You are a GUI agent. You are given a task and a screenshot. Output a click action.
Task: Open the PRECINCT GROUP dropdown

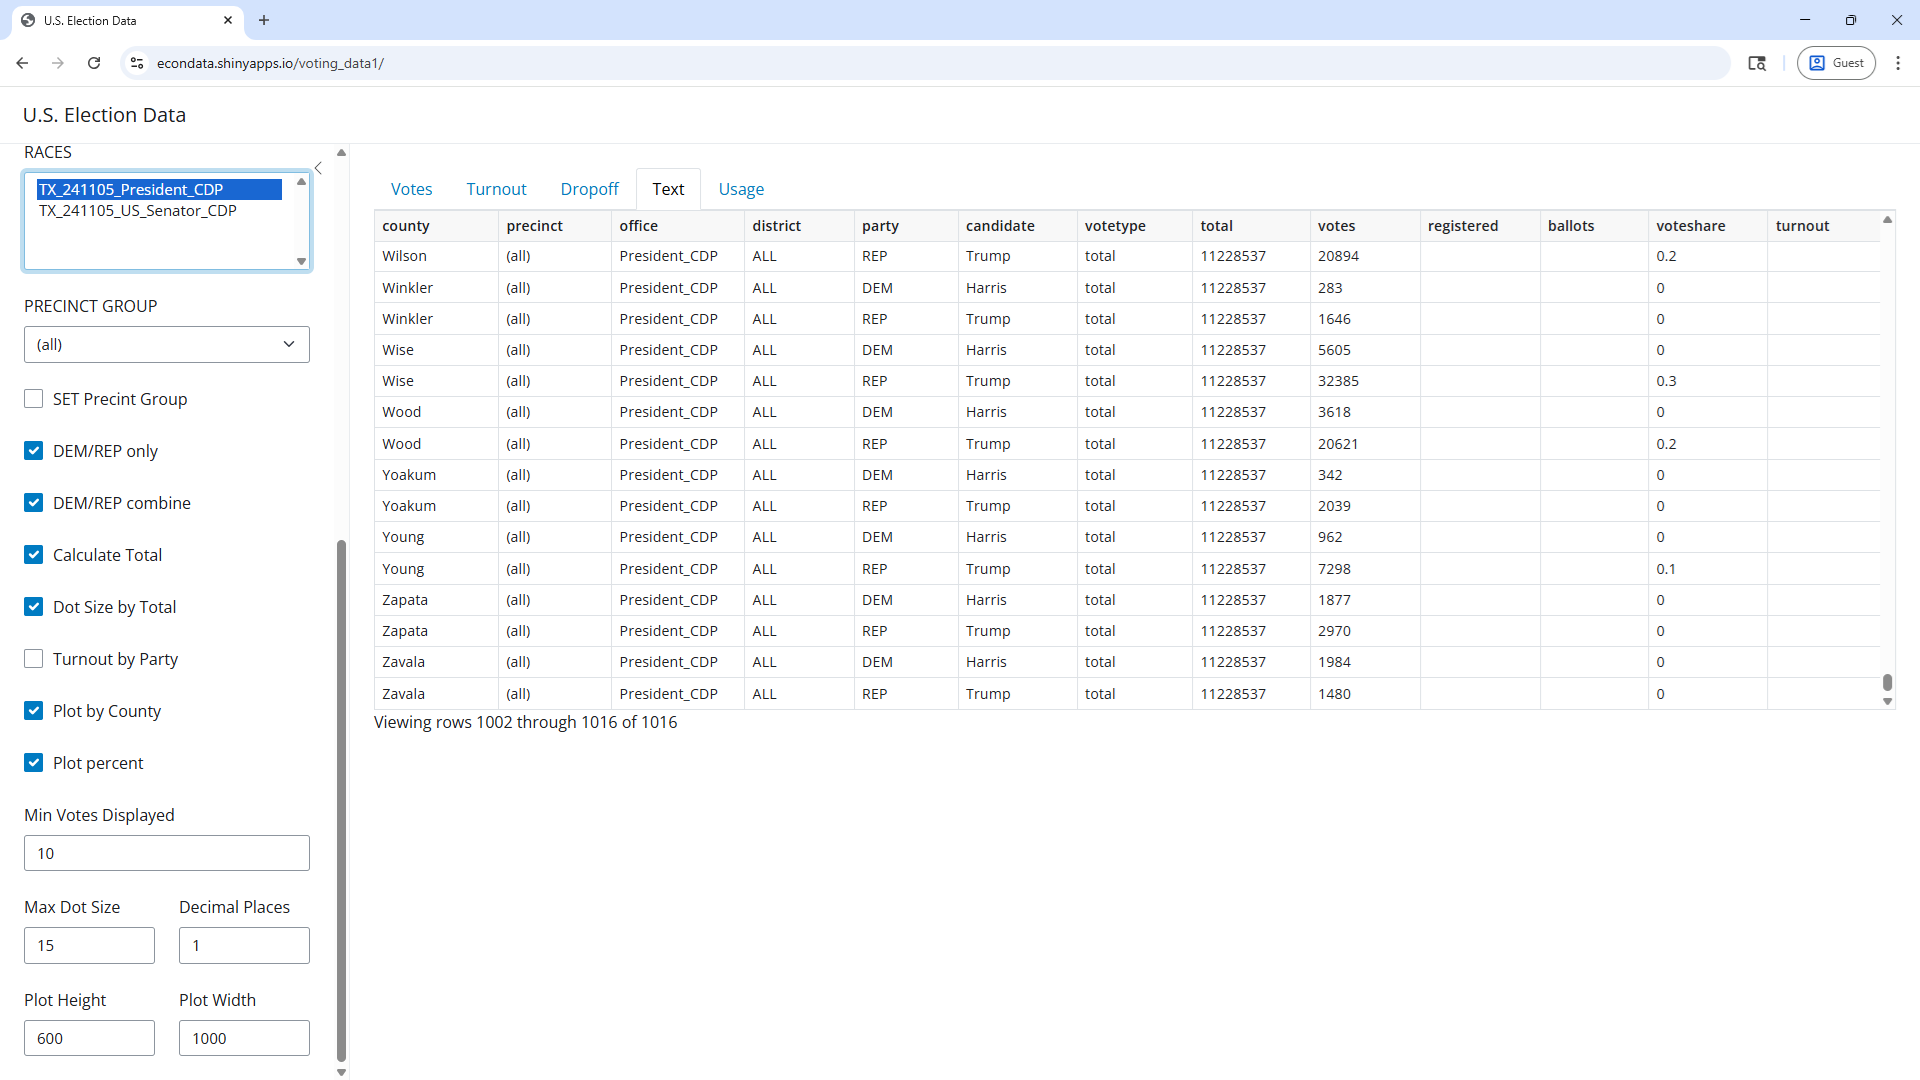167,344
